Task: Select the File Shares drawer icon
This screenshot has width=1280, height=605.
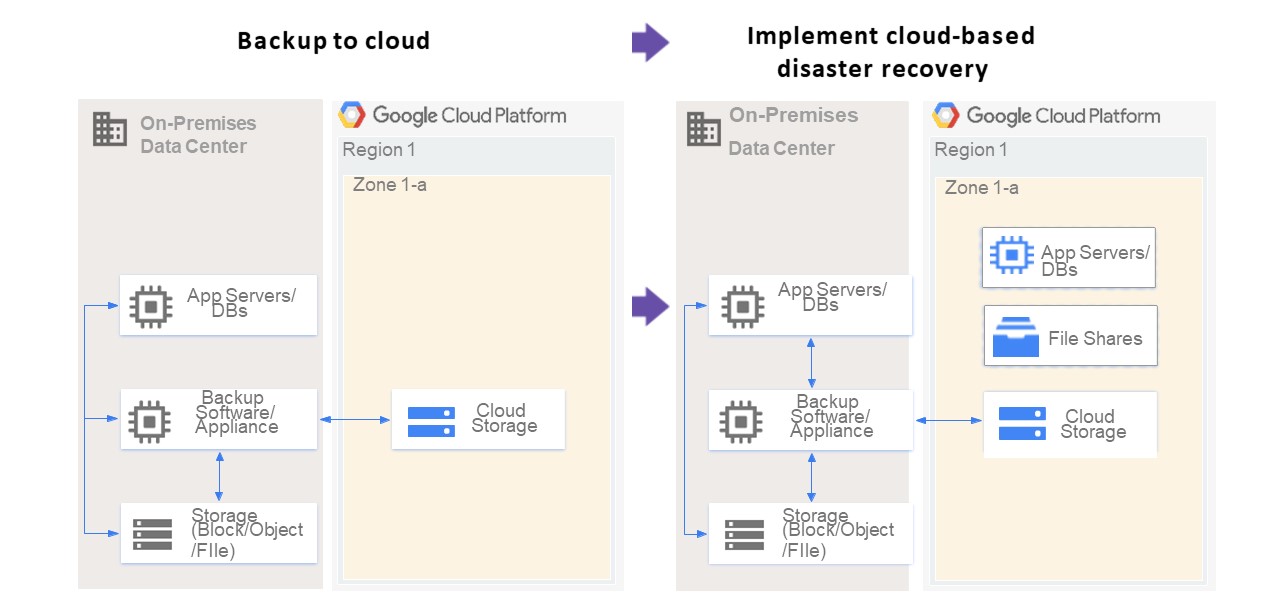Action: point(1015,337)
